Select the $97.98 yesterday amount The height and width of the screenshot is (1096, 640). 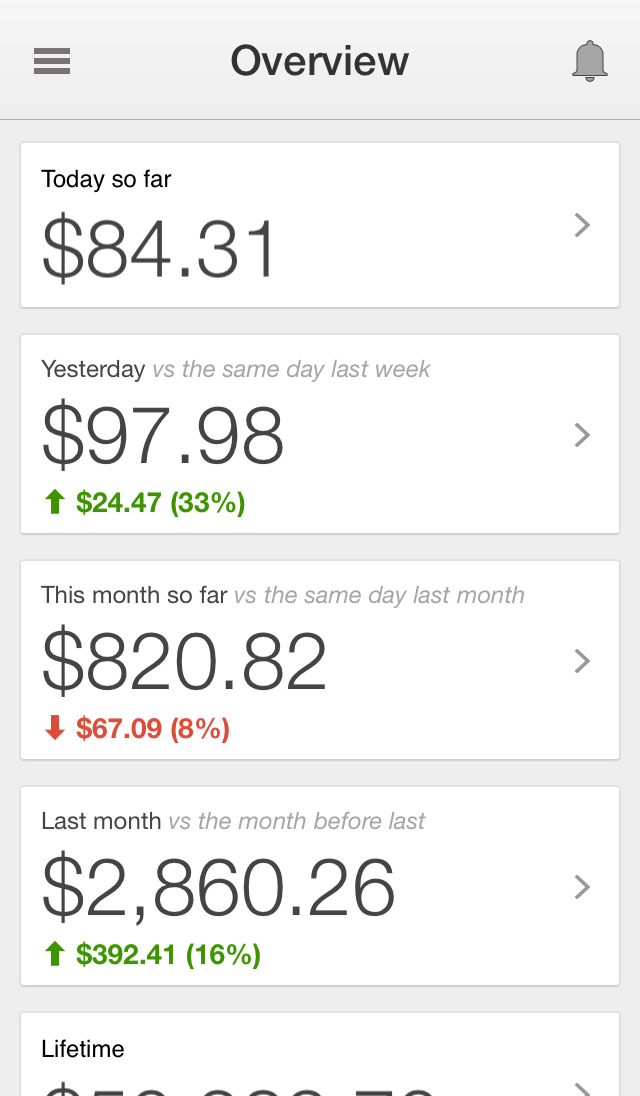(163, 437)
